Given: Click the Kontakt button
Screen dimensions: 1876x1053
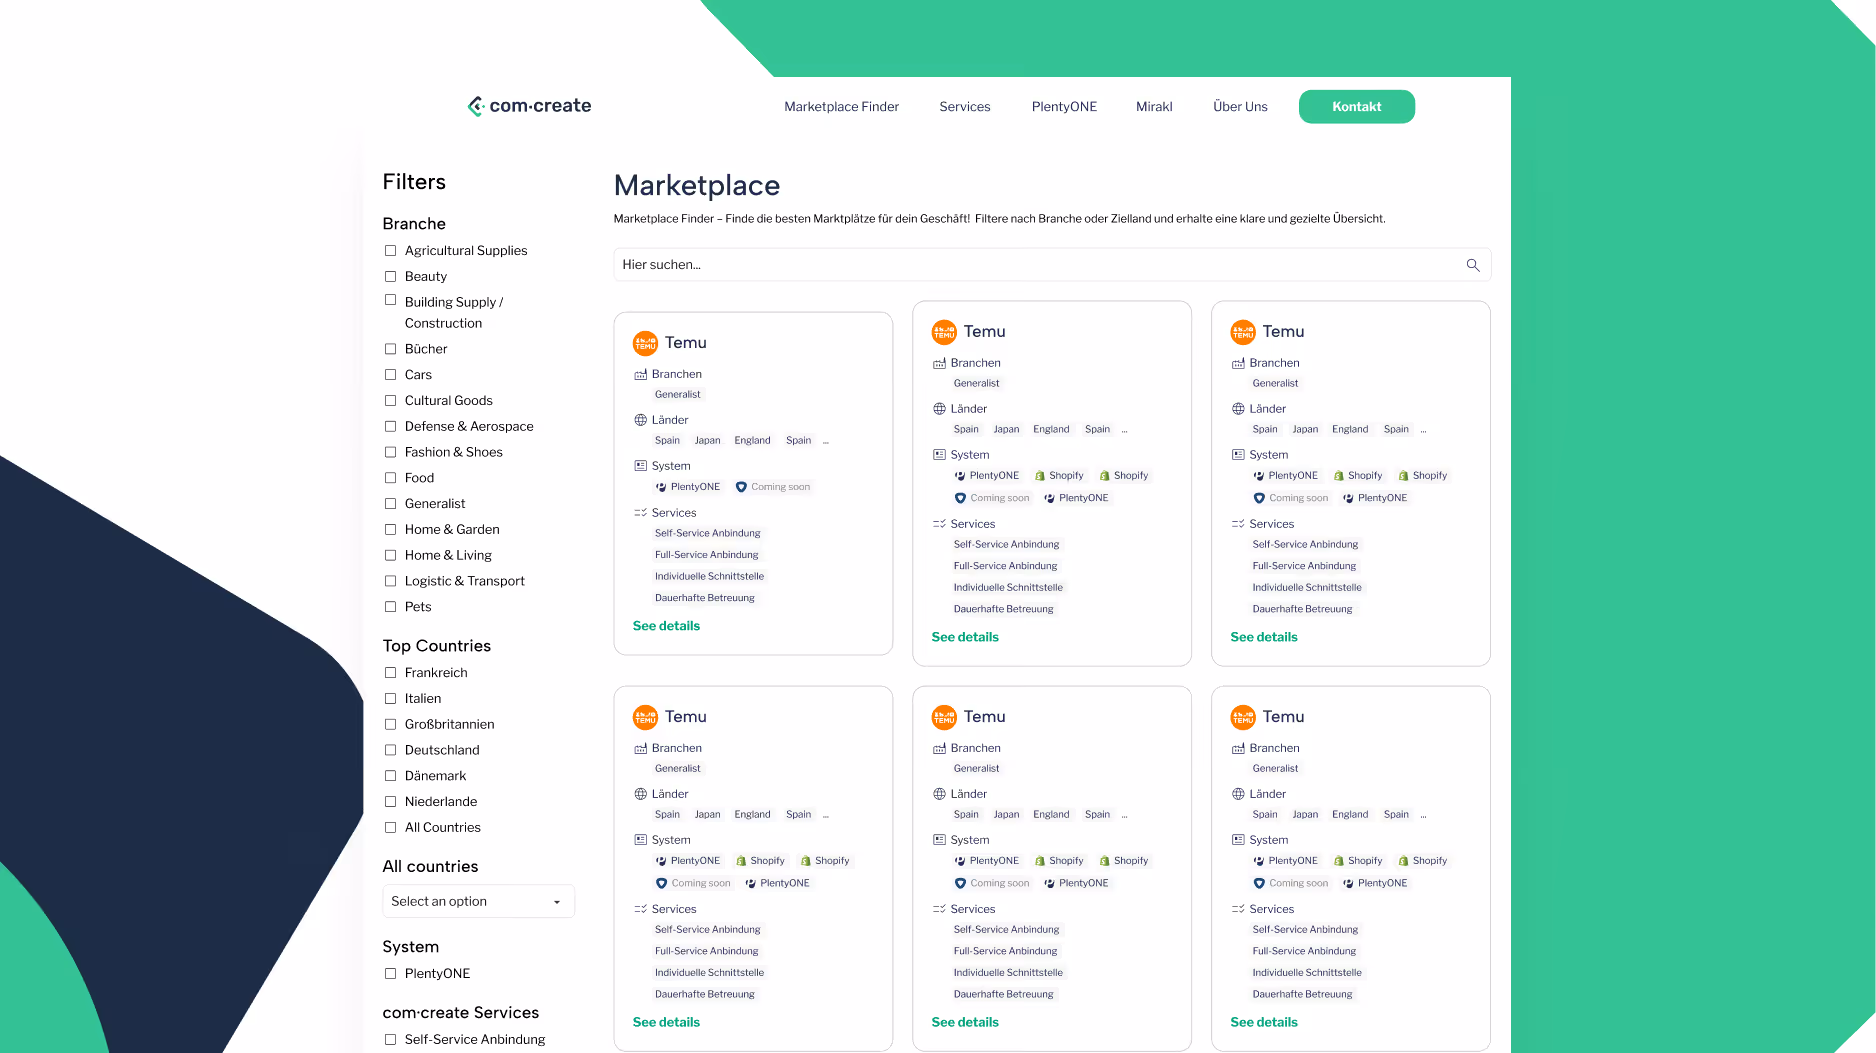Looking at the screenshot, I should [1356, 107].
